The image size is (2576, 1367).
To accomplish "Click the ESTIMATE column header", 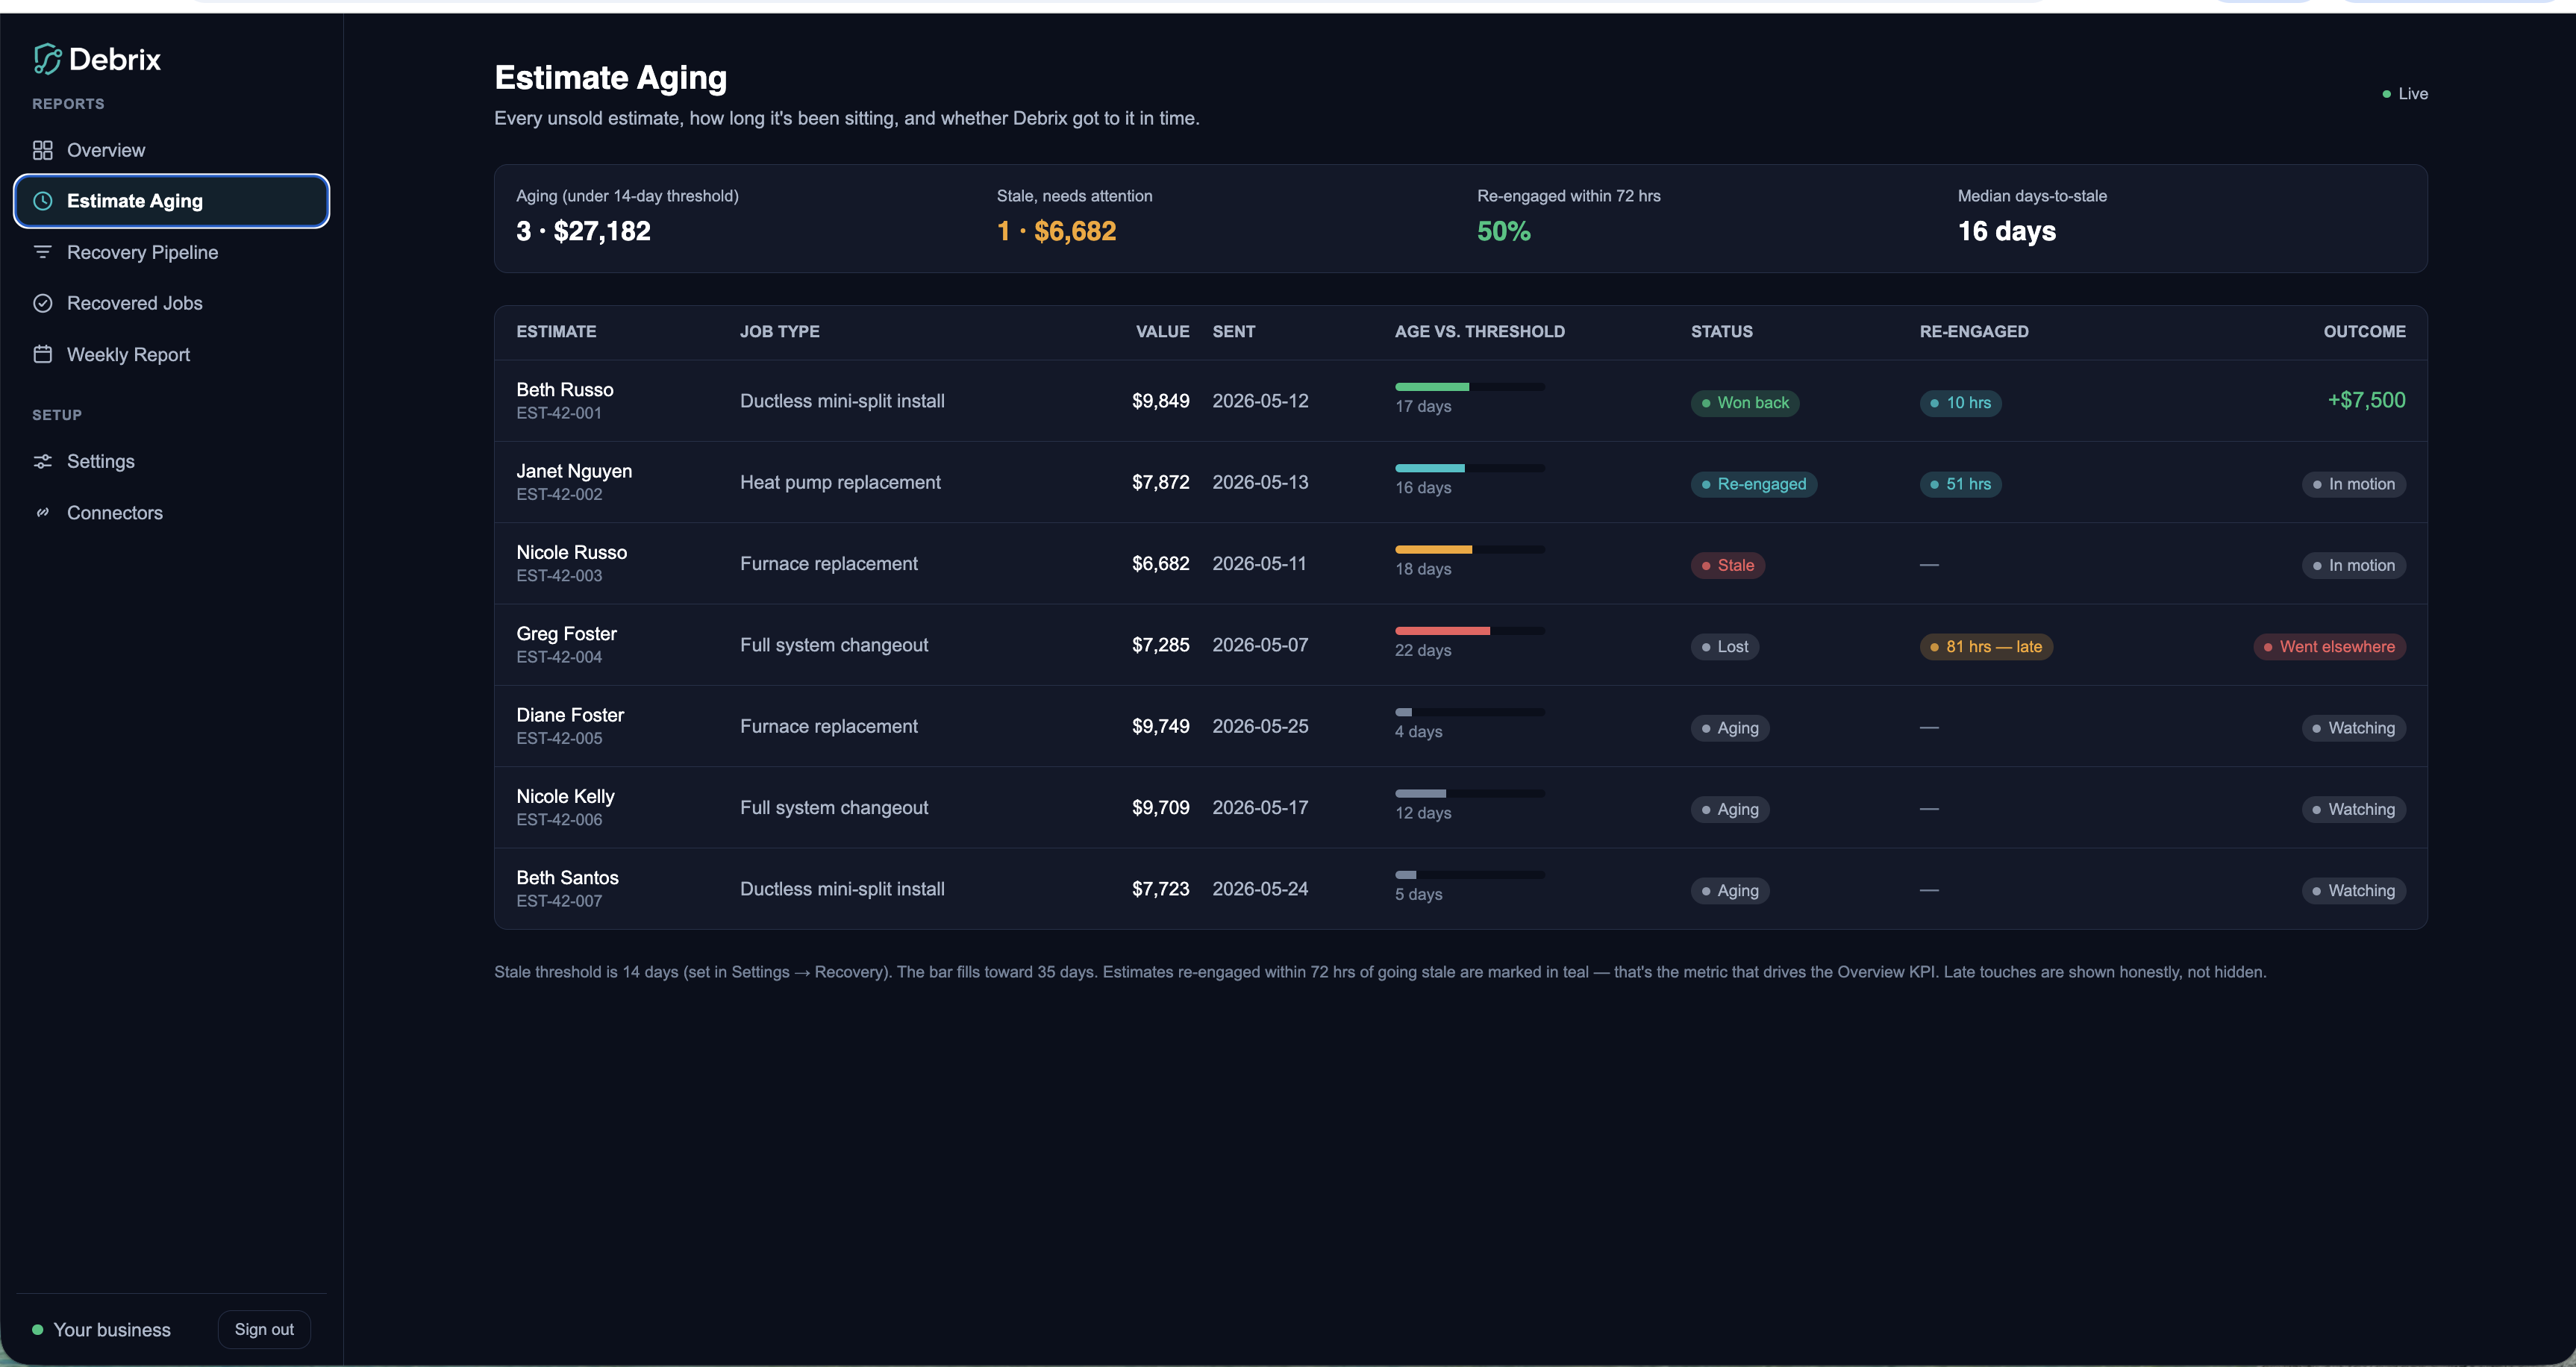I will tap(556, 332).
